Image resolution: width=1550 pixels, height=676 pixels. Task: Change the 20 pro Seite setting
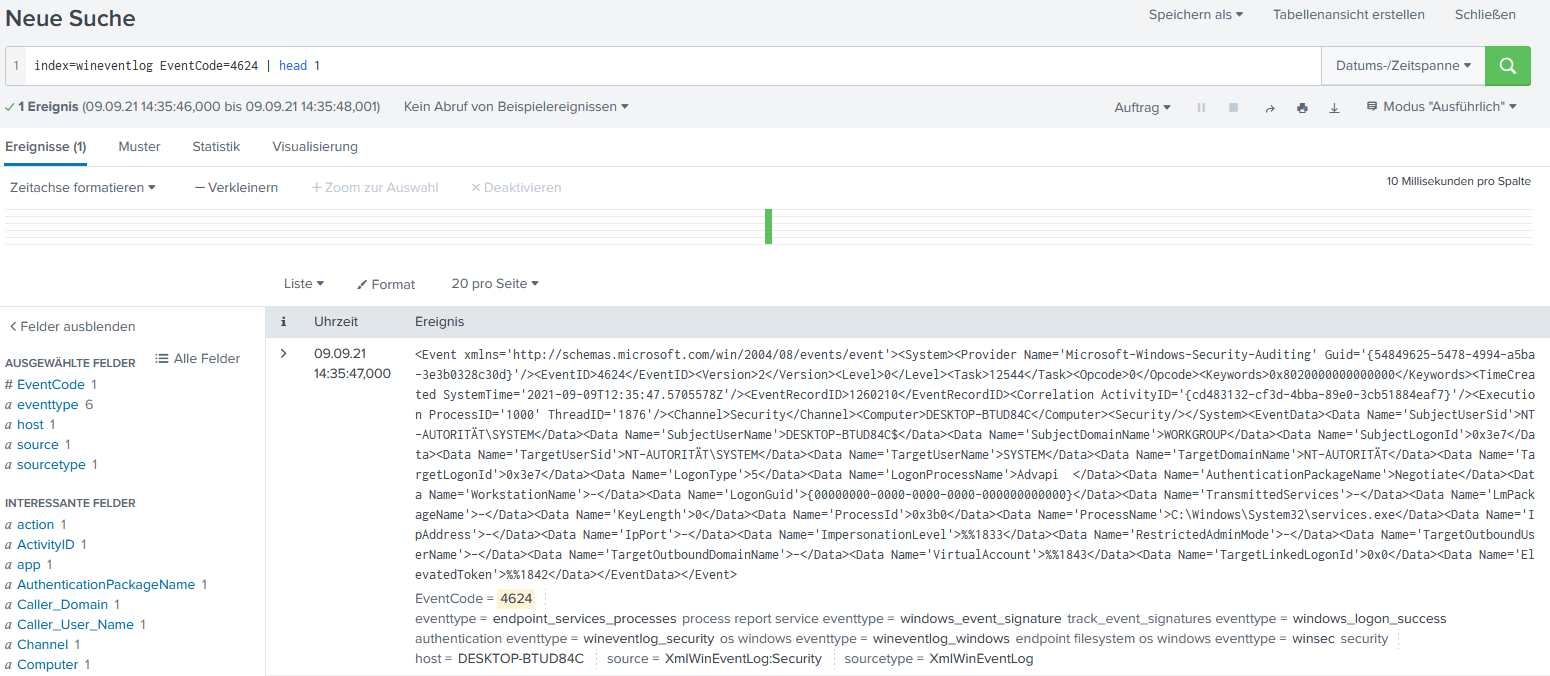[495, 284]
